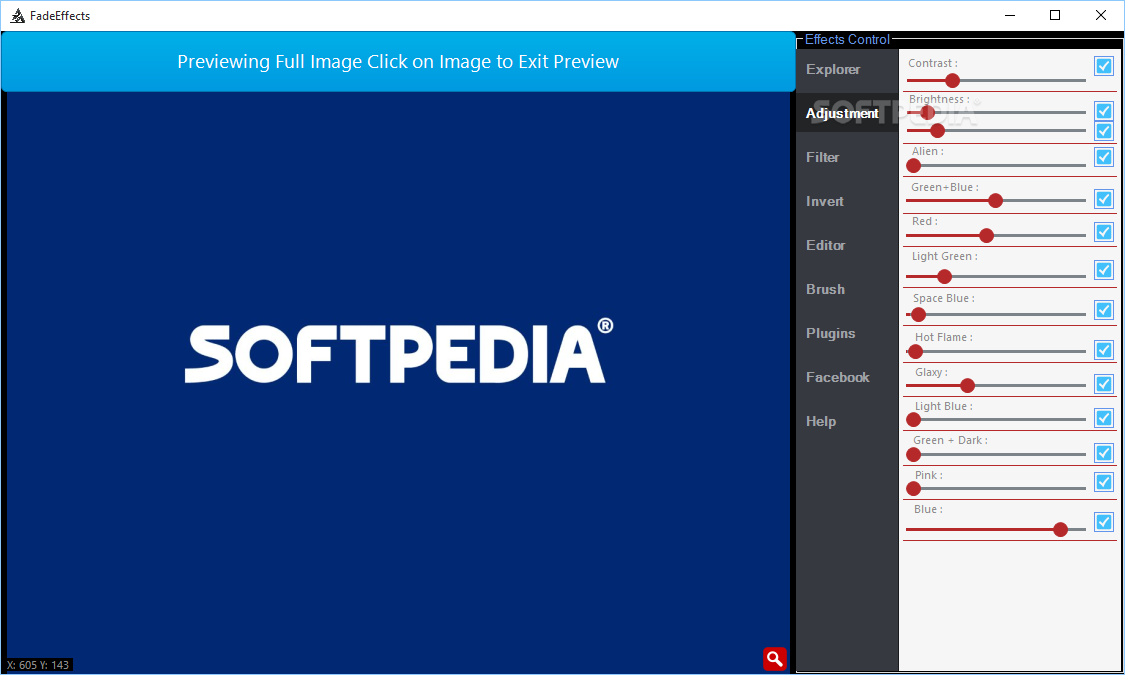This screenshot has height=675, width=1125.
Task: Switch to the Invert section
Action: [x=824, y=202]
